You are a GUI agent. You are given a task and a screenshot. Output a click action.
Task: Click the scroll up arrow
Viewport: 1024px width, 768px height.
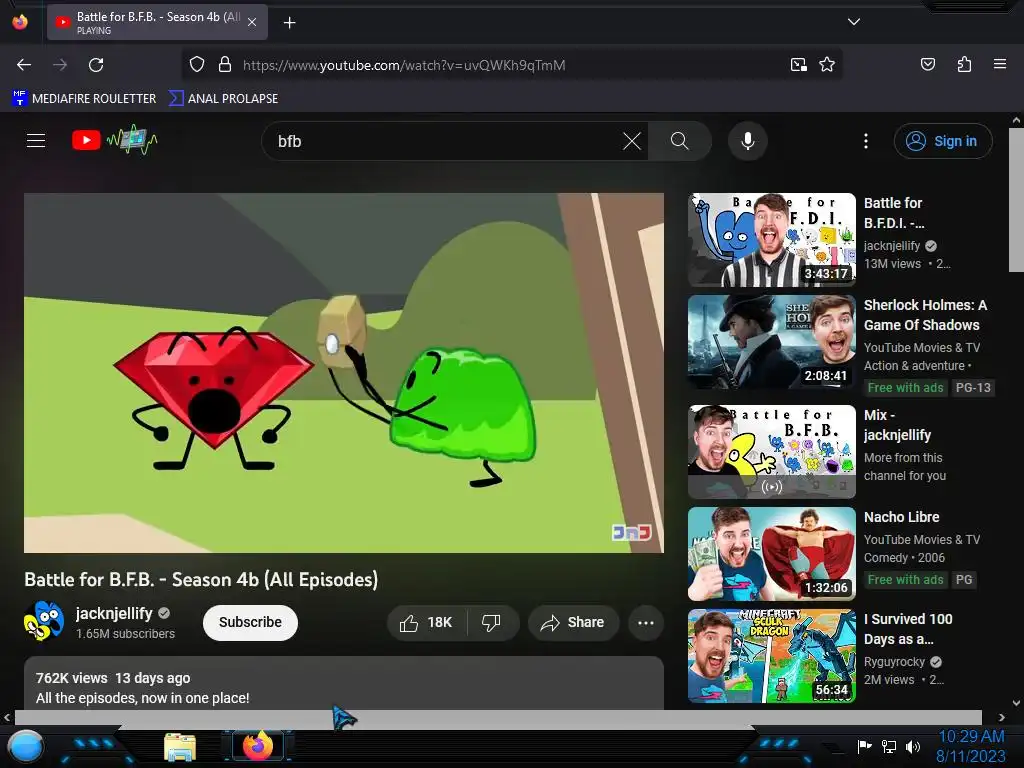click(x=1016, y=120)
